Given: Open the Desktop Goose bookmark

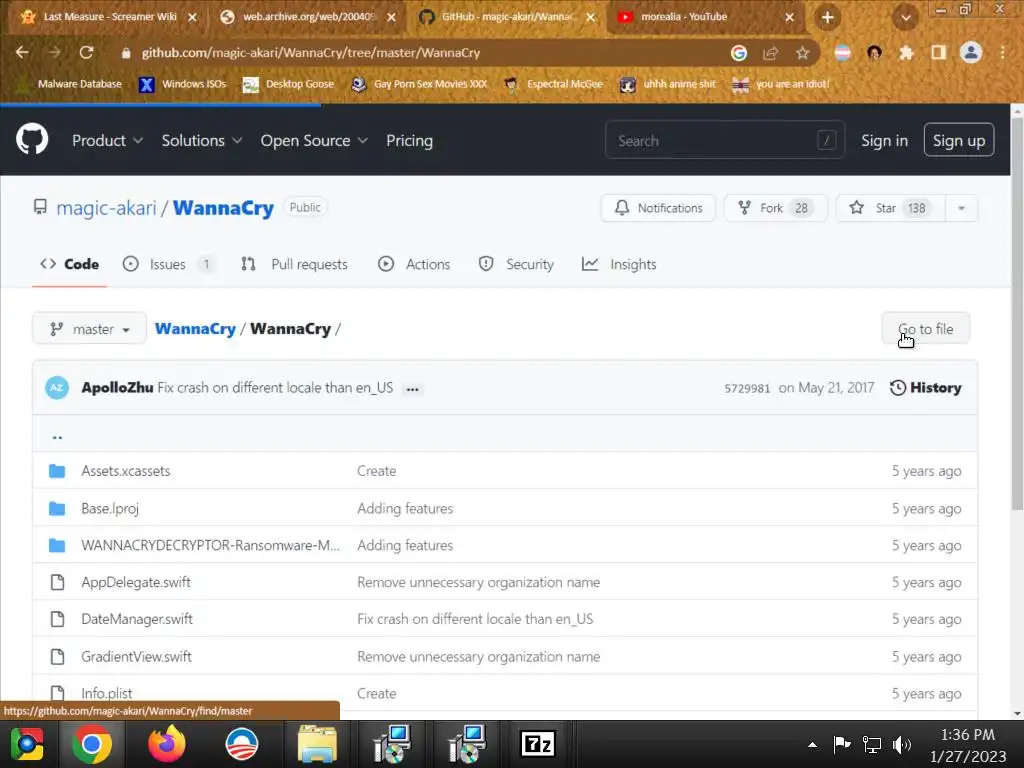Looking at the screenshot, I should [288, 84].
